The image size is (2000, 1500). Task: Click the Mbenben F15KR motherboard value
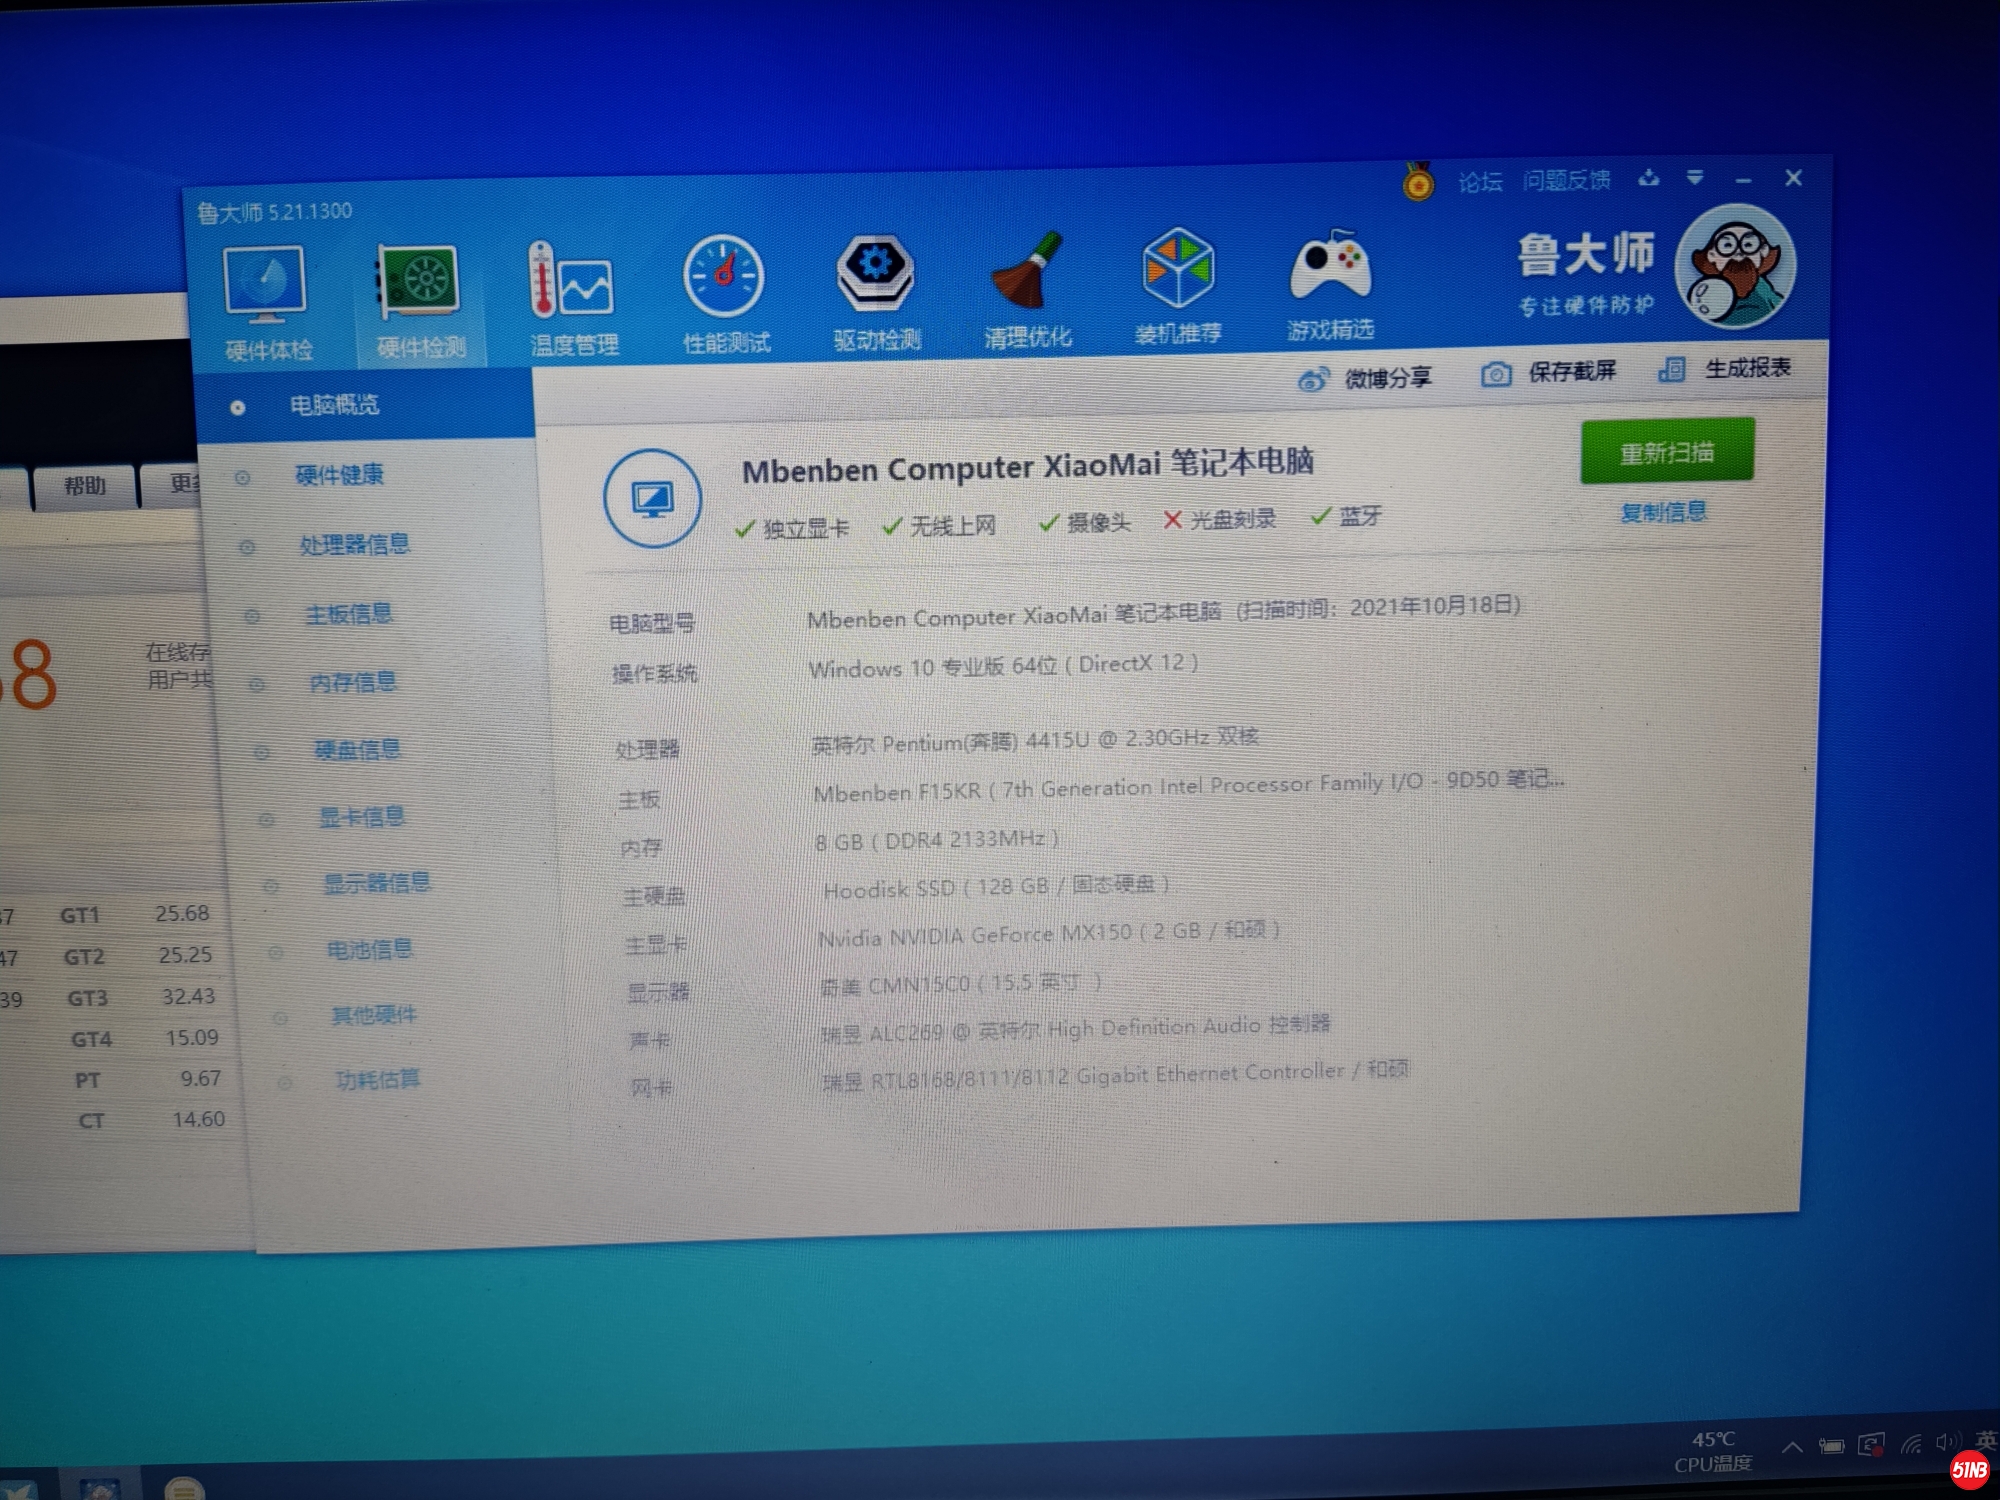[x=1189, y=786]
